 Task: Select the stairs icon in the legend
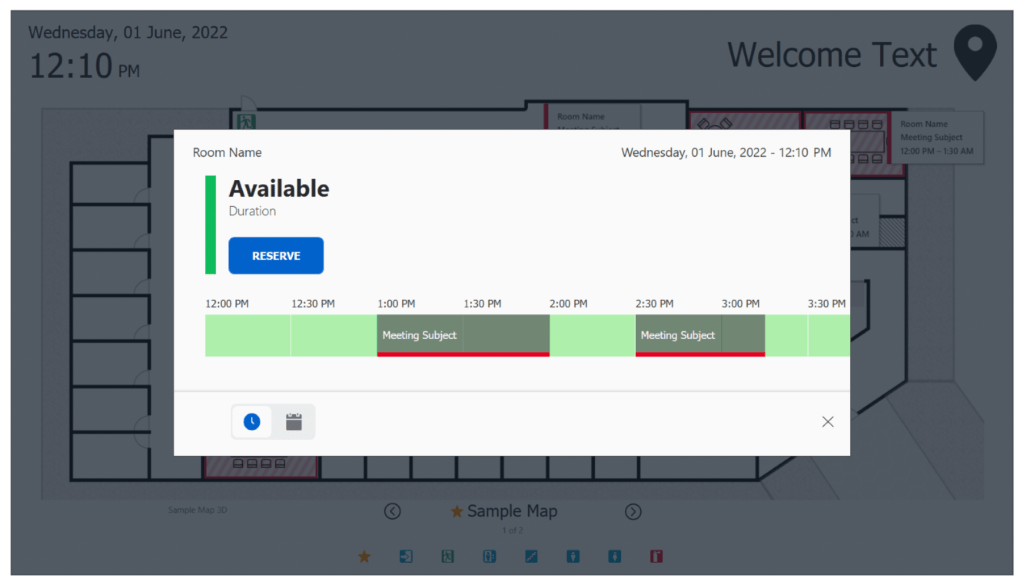(x=531, y=556)
